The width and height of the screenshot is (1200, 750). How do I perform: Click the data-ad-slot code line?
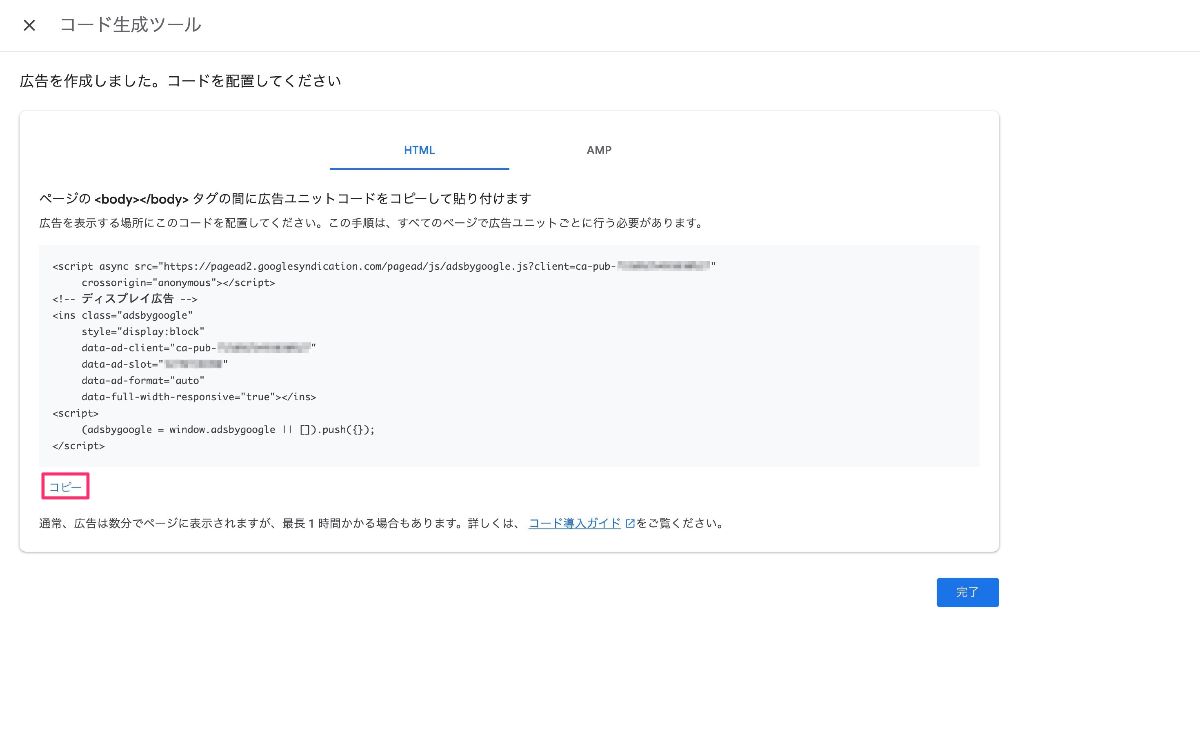click(x=155, y=364)
